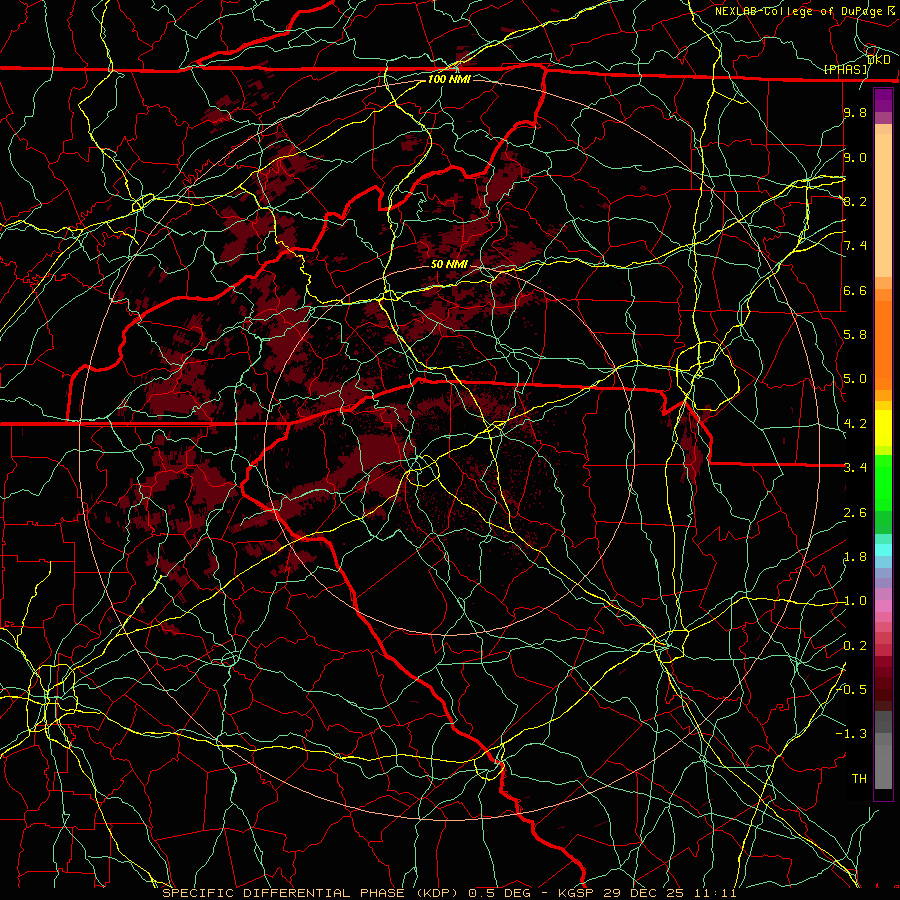Click the SPECIFIC DIFFERENTIAL PHASE (KDP) caption
This screenshot has height=900, width=900.
pos(310,893)
